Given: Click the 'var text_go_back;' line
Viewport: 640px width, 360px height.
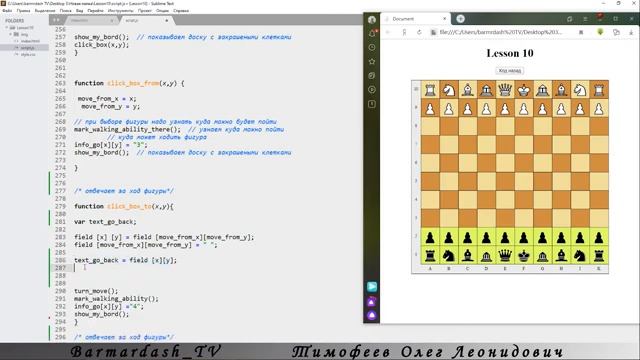Looking at the screenshot, I should pos(105,222).
